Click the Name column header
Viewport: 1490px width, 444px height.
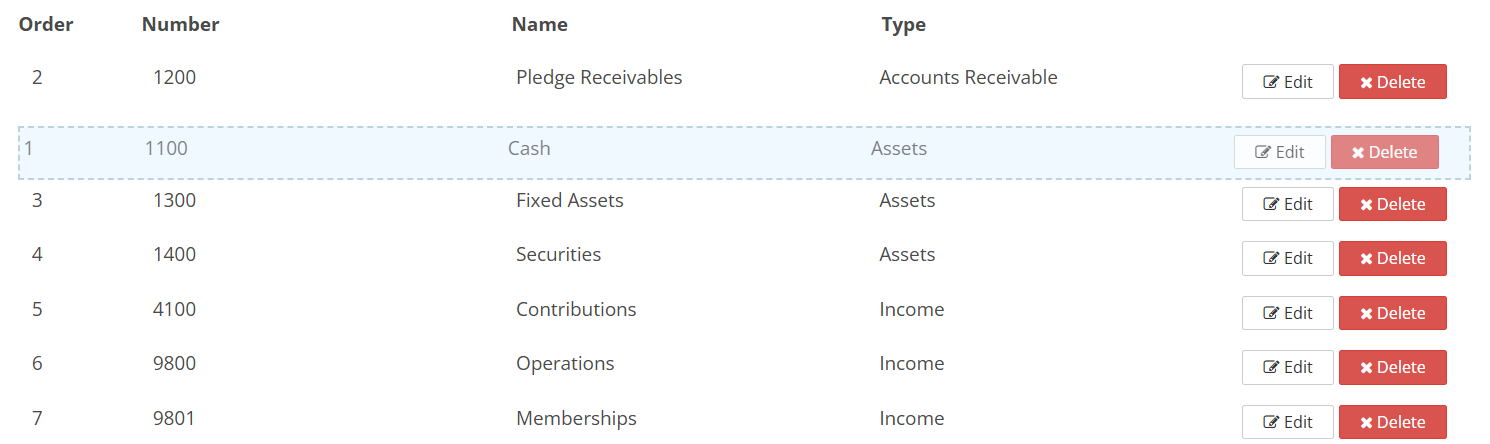pos(539,25)
